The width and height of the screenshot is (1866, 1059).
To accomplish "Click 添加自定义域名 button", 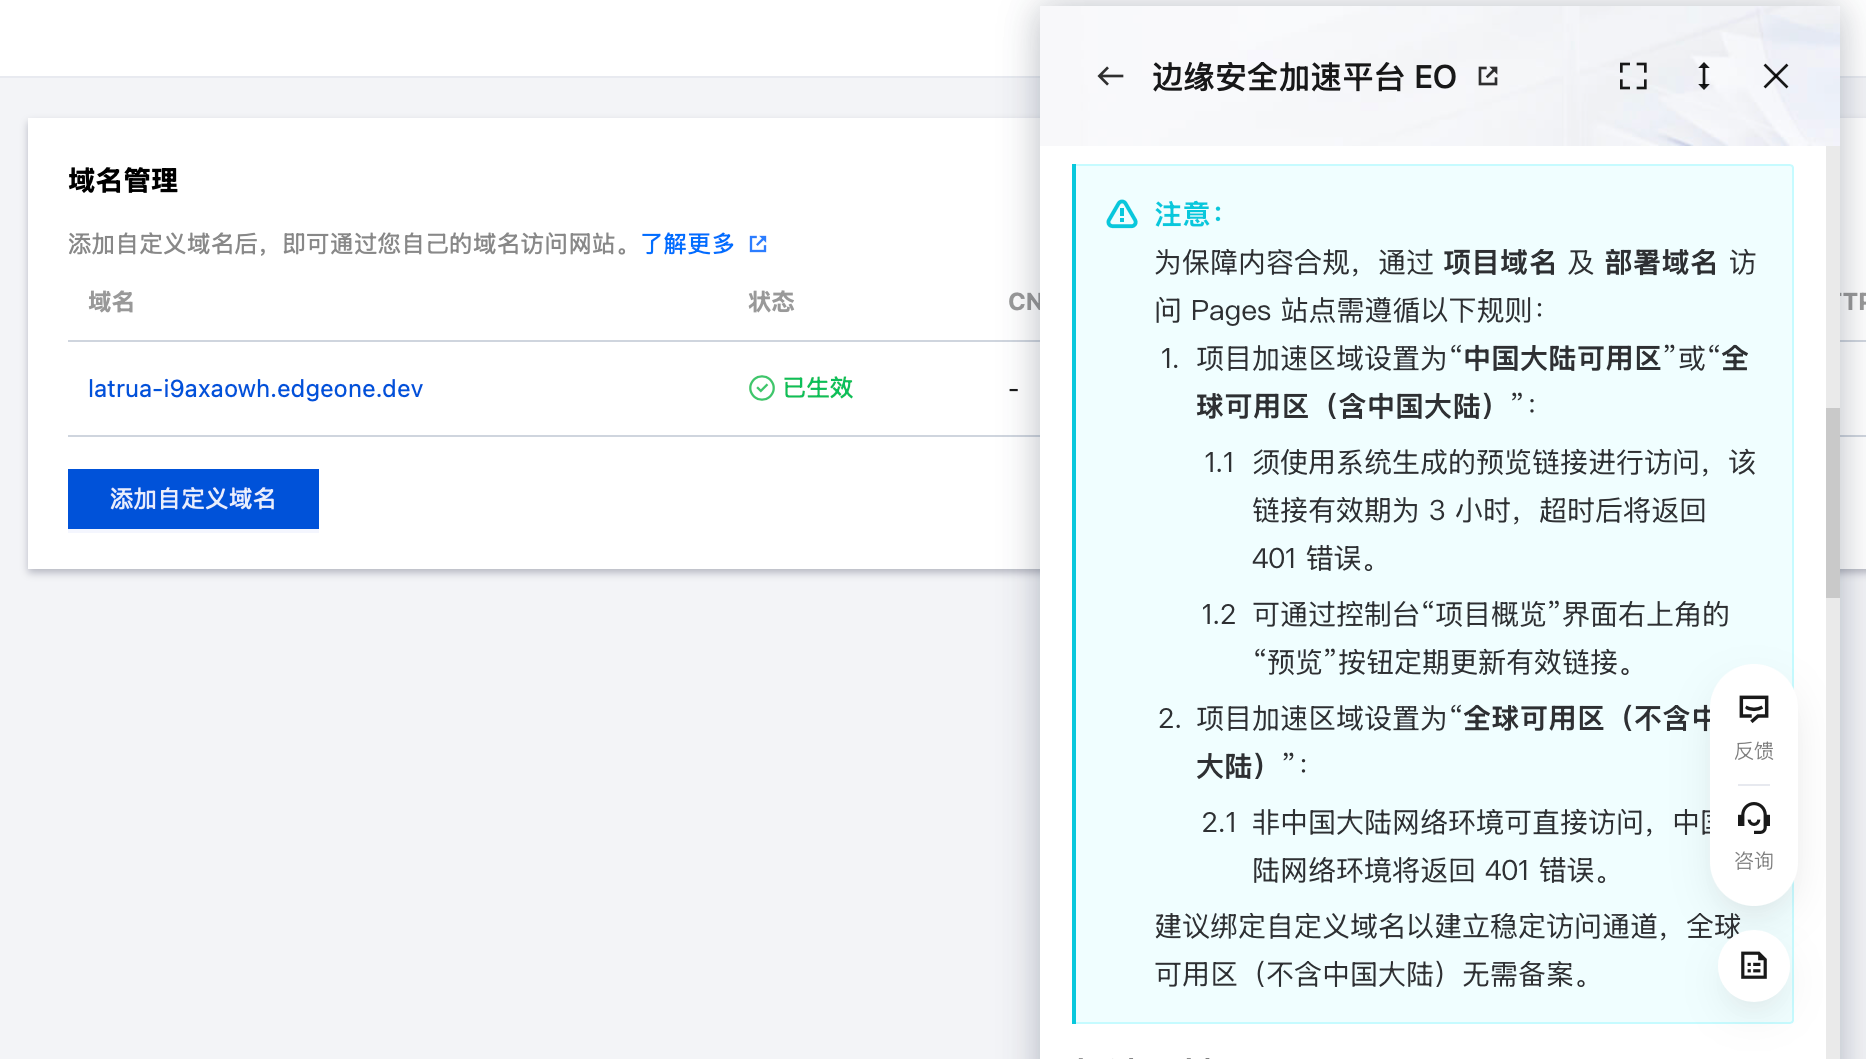I will coord(193,499).
